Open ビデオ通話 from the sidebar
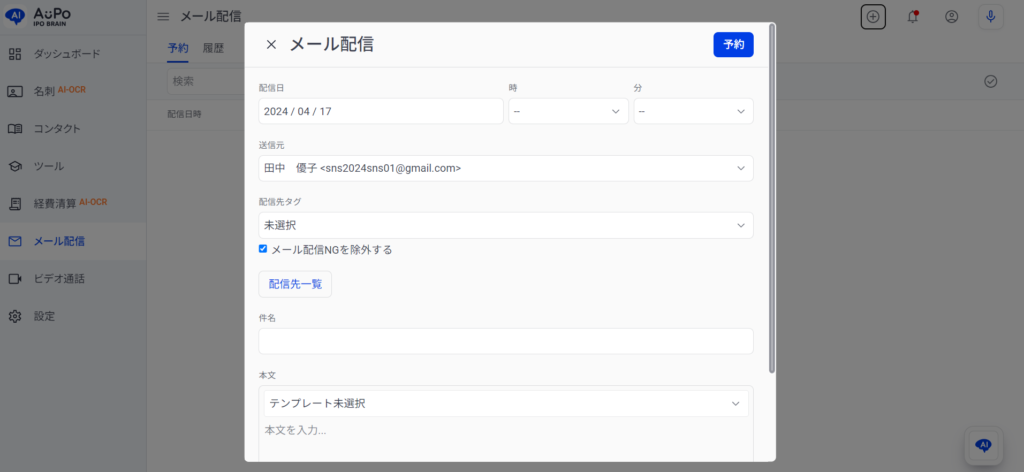This screenshot has width=1024, height=472. (x=60, y=278)
